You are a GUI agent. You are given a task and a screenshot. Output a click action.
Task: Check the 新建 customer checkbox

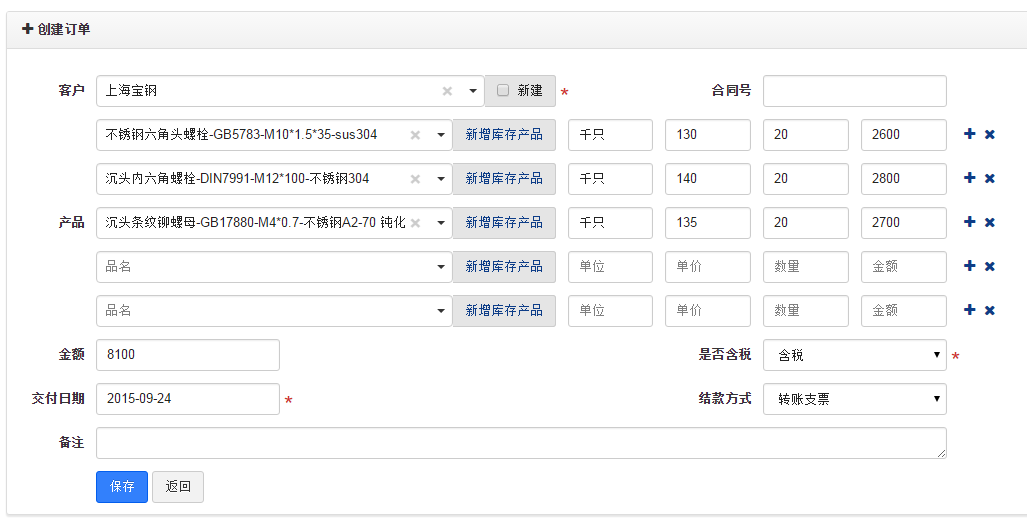click(x=503, y=90)
